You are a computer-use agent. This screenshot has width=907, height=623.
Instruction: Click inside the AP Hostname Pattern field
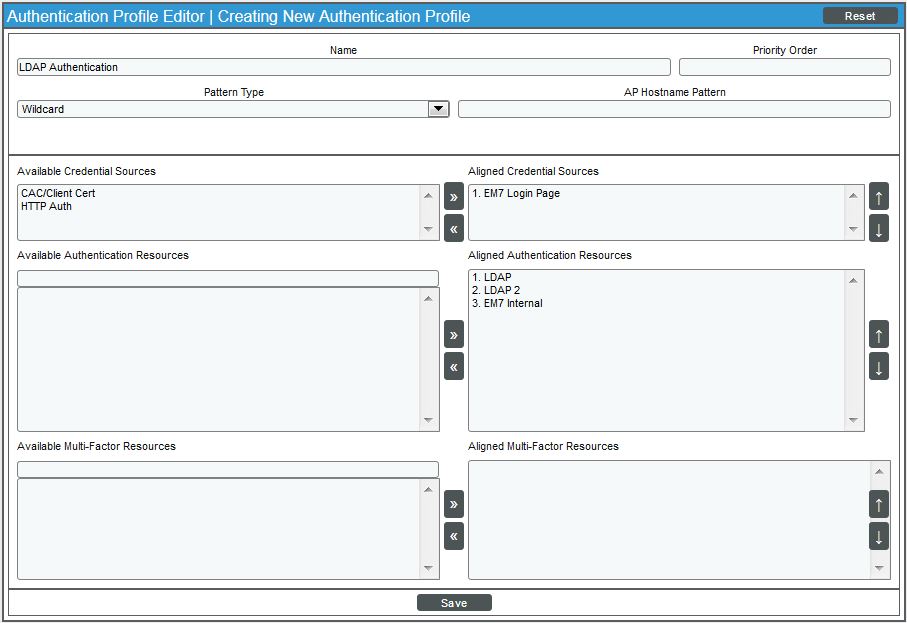673,108
